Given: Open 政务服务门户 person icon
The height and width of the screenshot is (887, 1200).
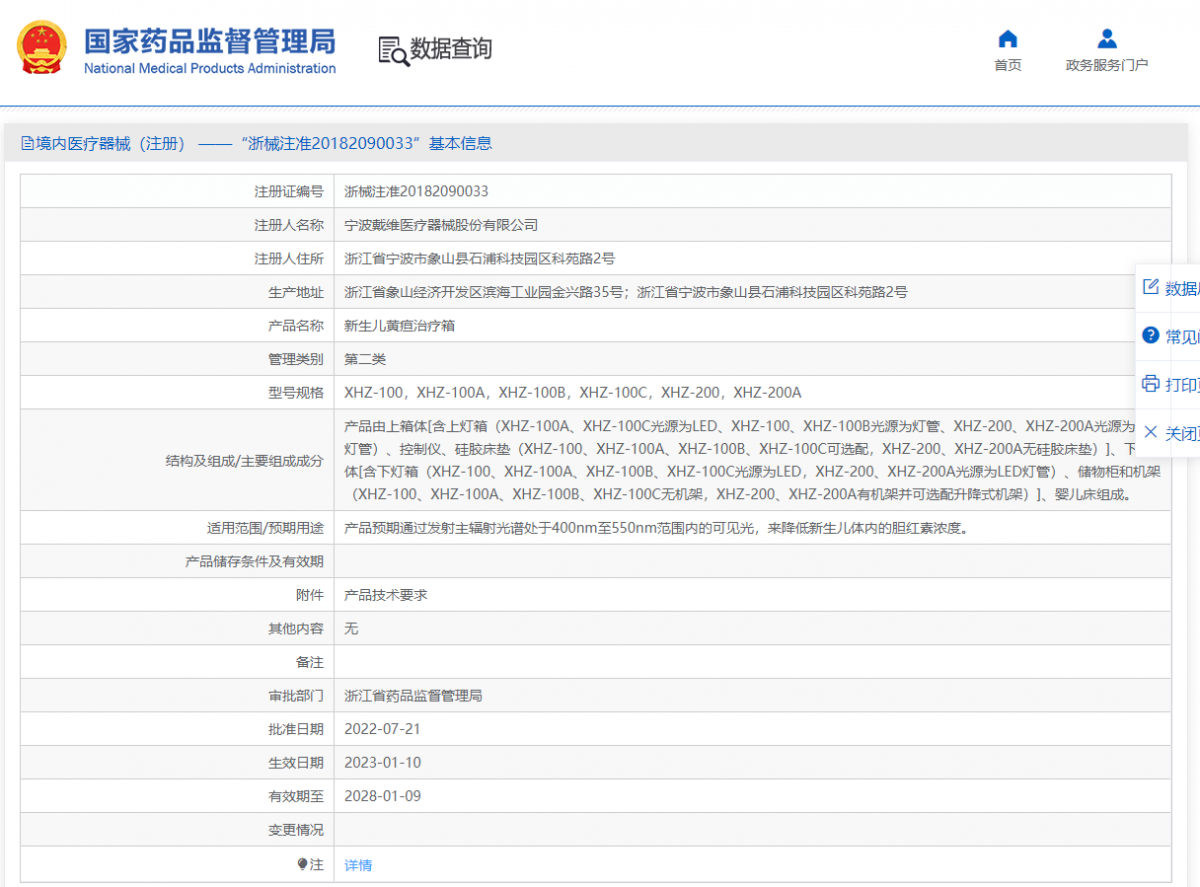Looking at the screenshot, I should [x=1107, y=39].
